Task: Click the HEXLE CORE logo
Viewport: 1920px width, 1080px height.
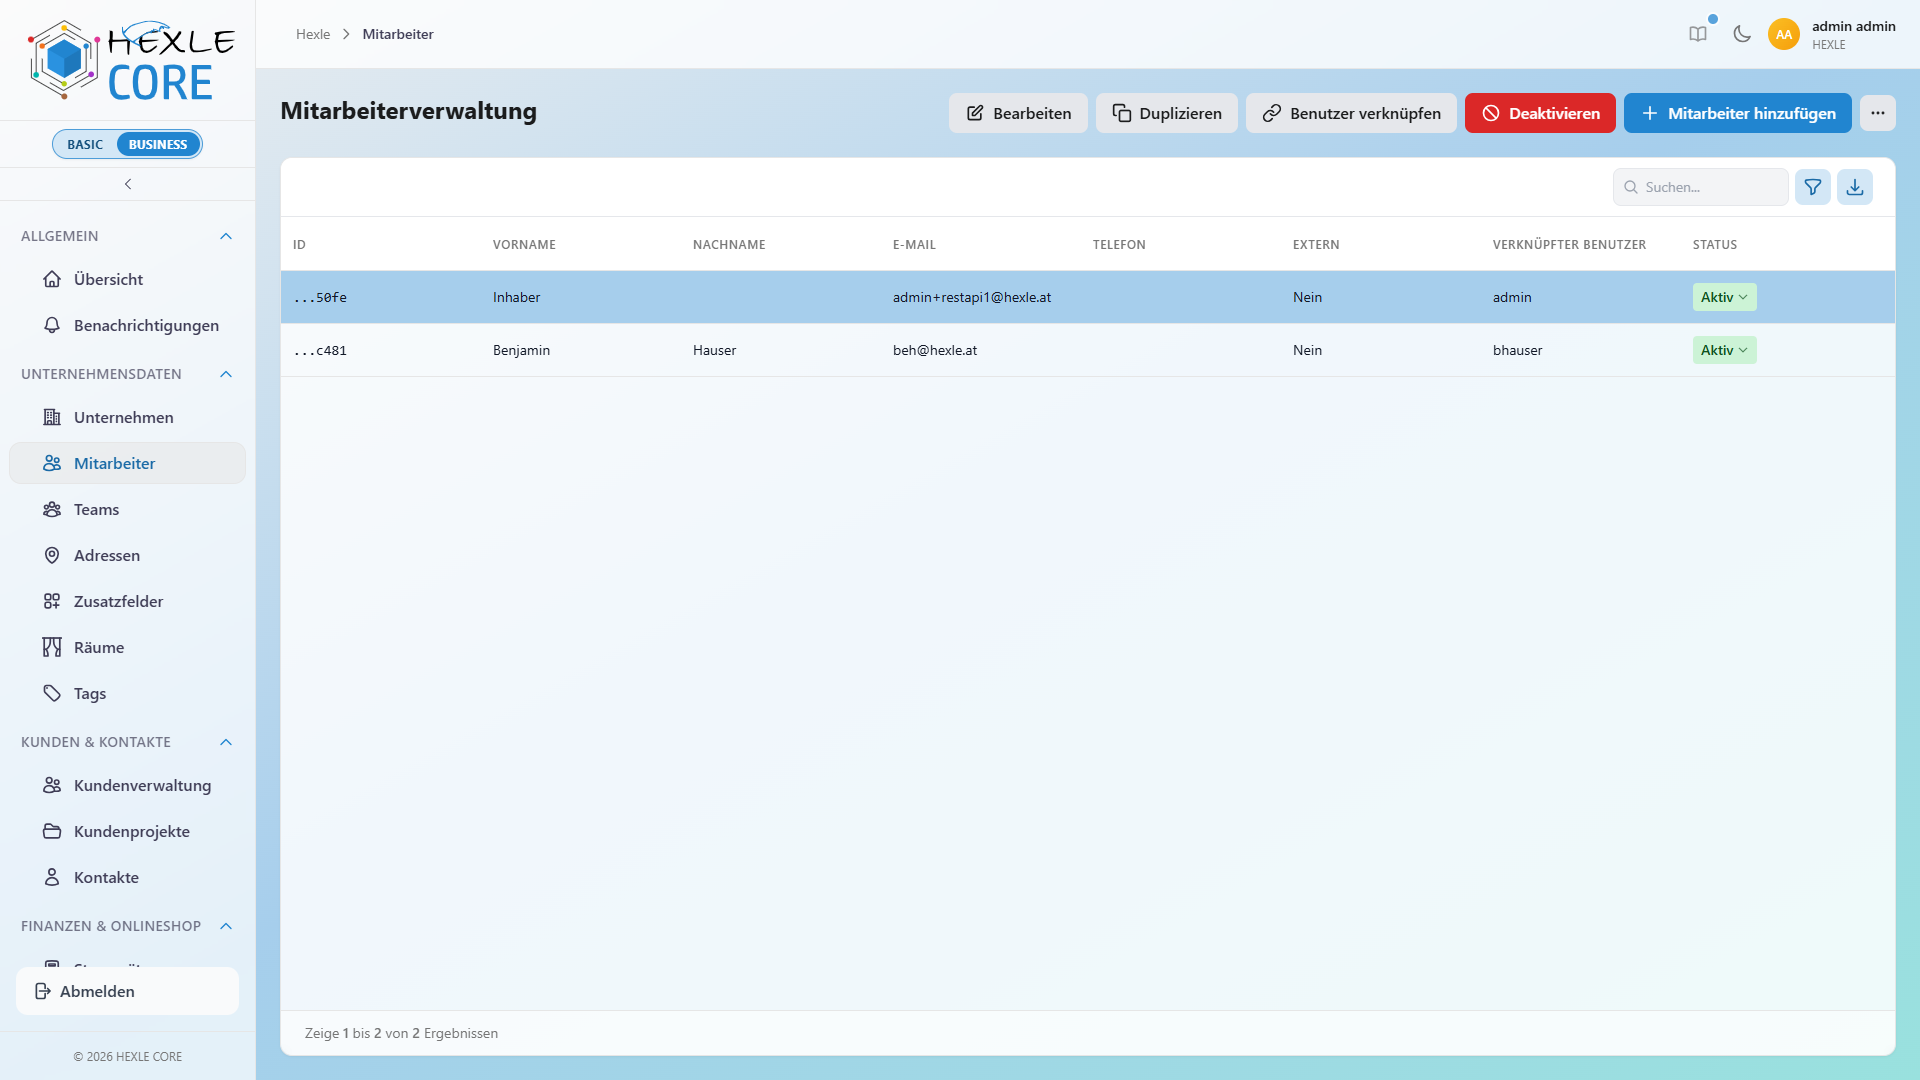Action: click(x=131, y=60)
